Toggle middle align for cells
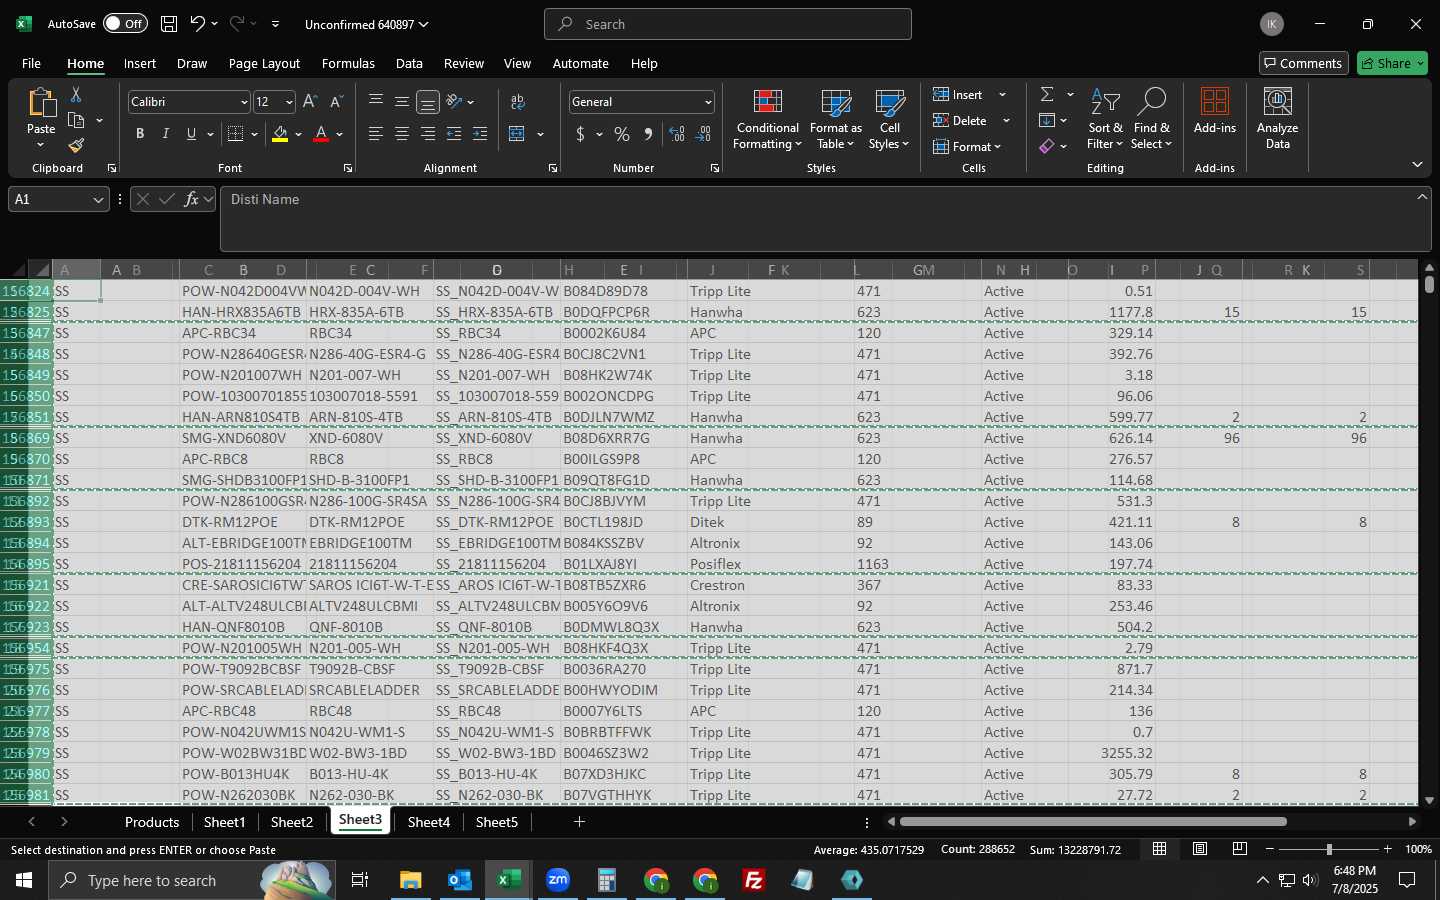1440x900 pixels. (402, 102)
